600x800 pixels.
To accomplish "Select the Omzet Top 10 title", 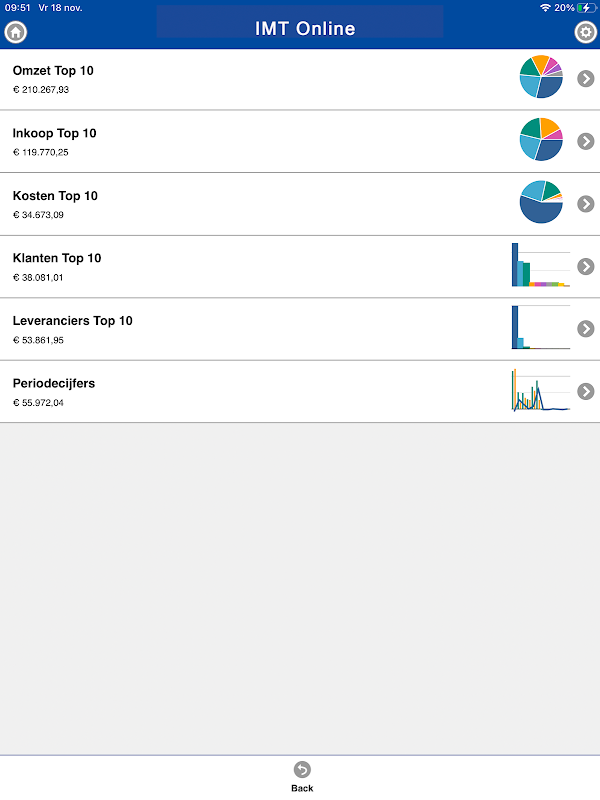I will coord(53,71).
